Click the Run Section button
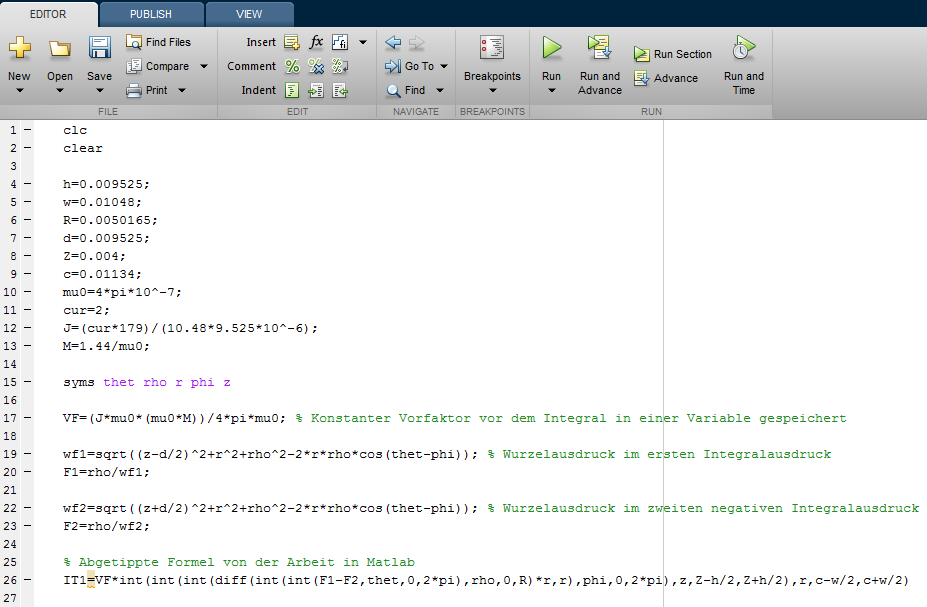 (673, 54)
